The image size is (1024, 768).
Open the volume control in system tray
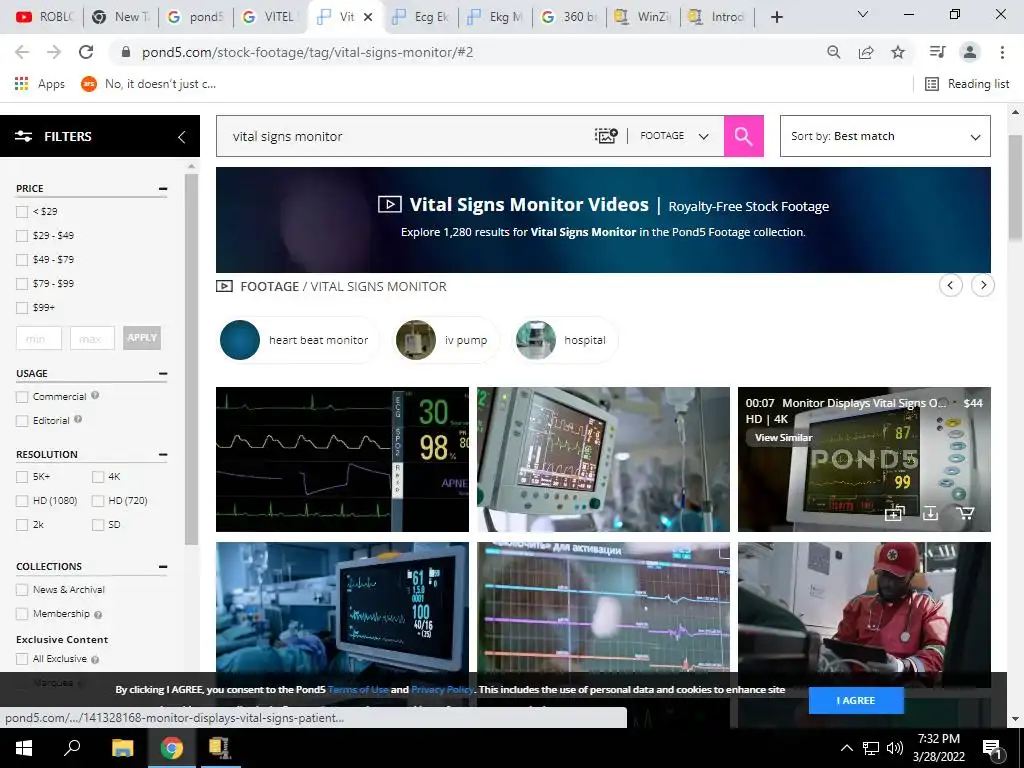[x=895, y=748]
